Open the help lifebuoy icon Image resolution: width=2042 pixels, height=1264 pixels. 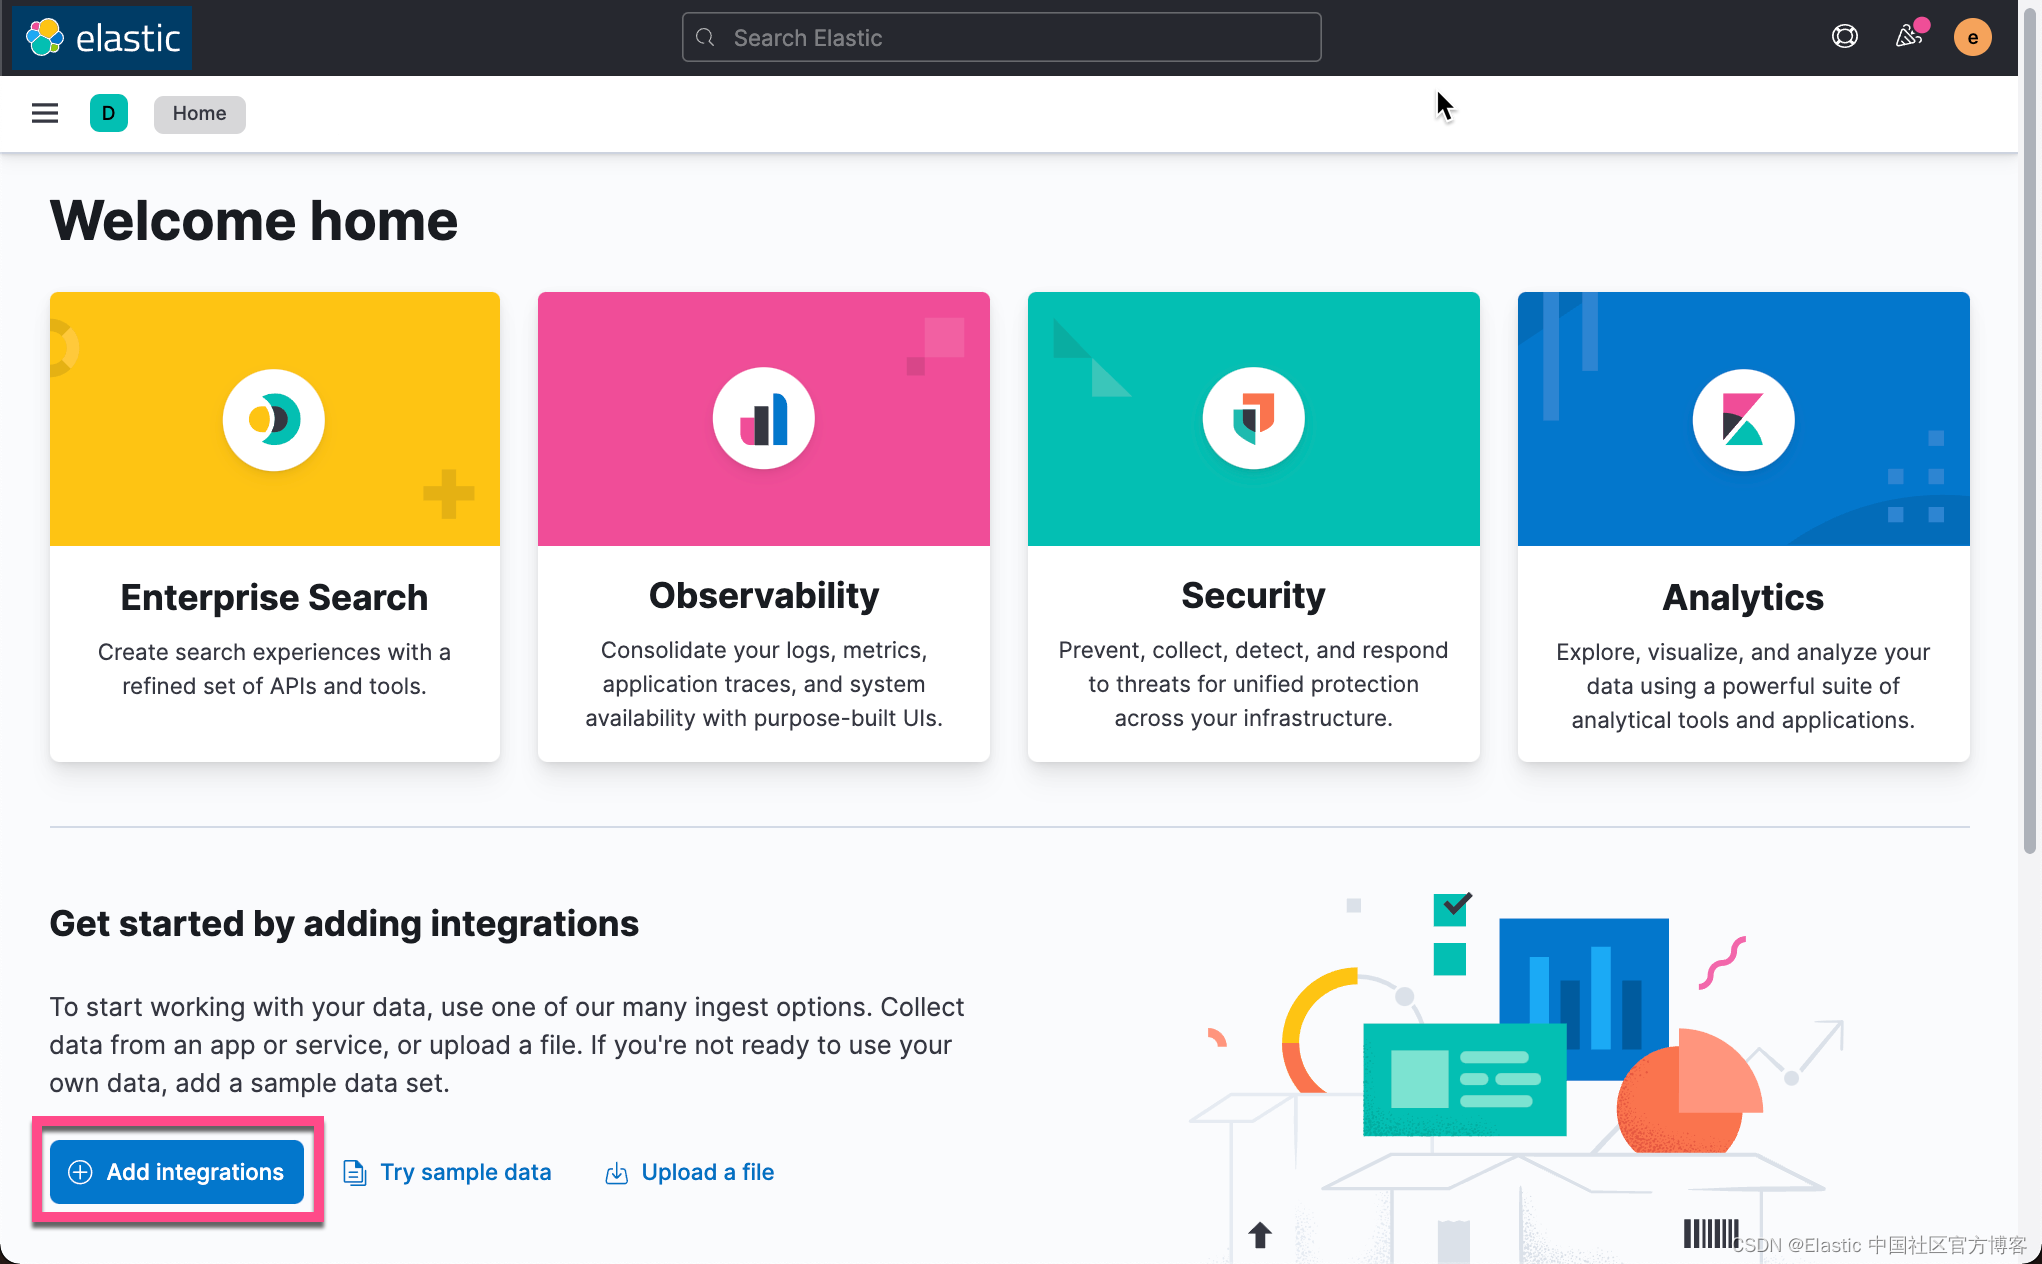1844,38
